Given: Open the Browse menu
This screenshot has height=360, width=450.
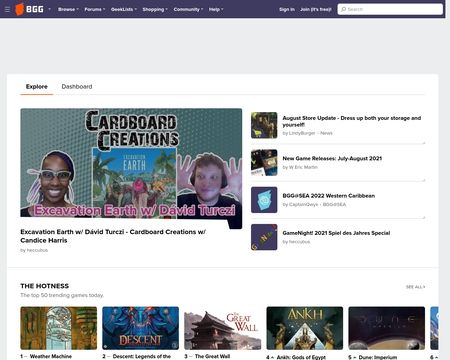Looking at the screenshot, I should [x=68, y=9].
